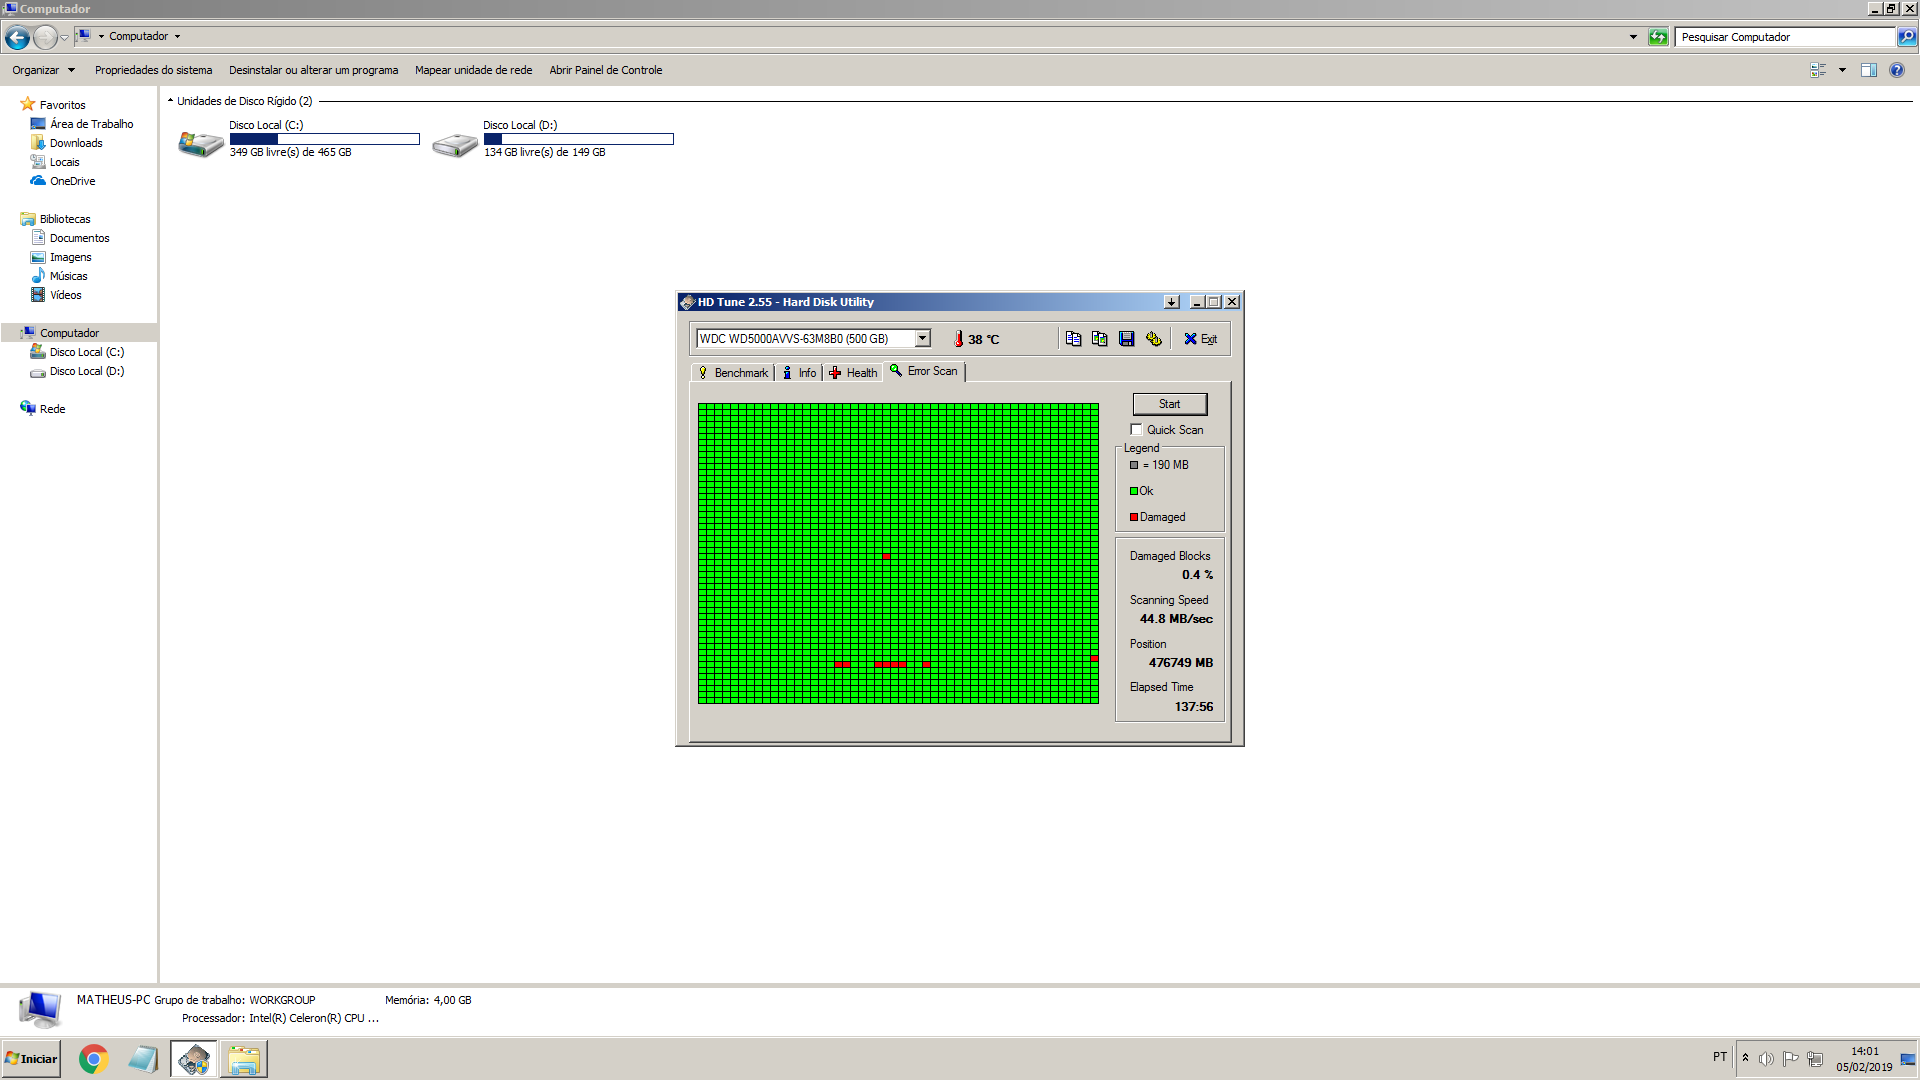Image resolution: width=1920 pixels, height=1080 pixels.
Task: Open Disco Local (C:) in the sidebar tree
Action: click(87, 352)
